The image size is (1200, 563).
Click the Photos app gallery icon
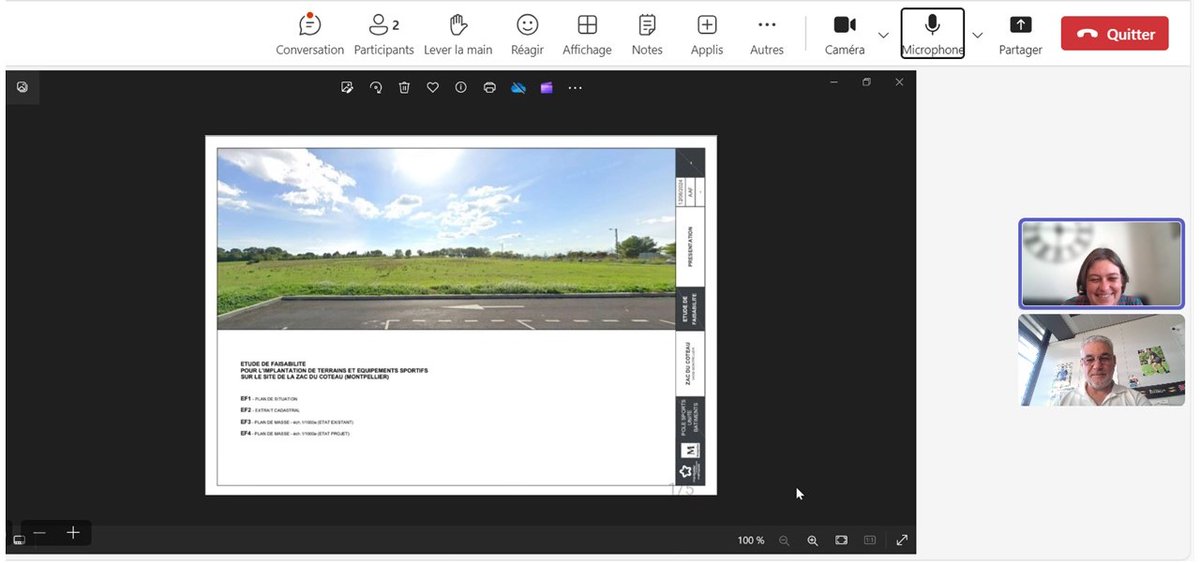[22, 87]
